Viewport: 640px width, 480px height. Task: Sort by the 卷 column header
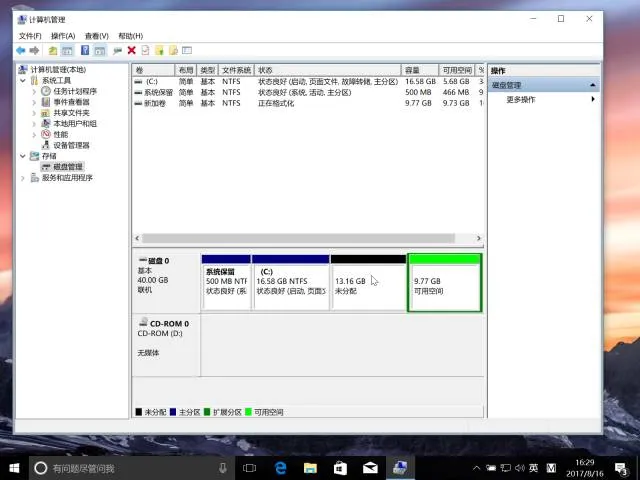(153, 70)
